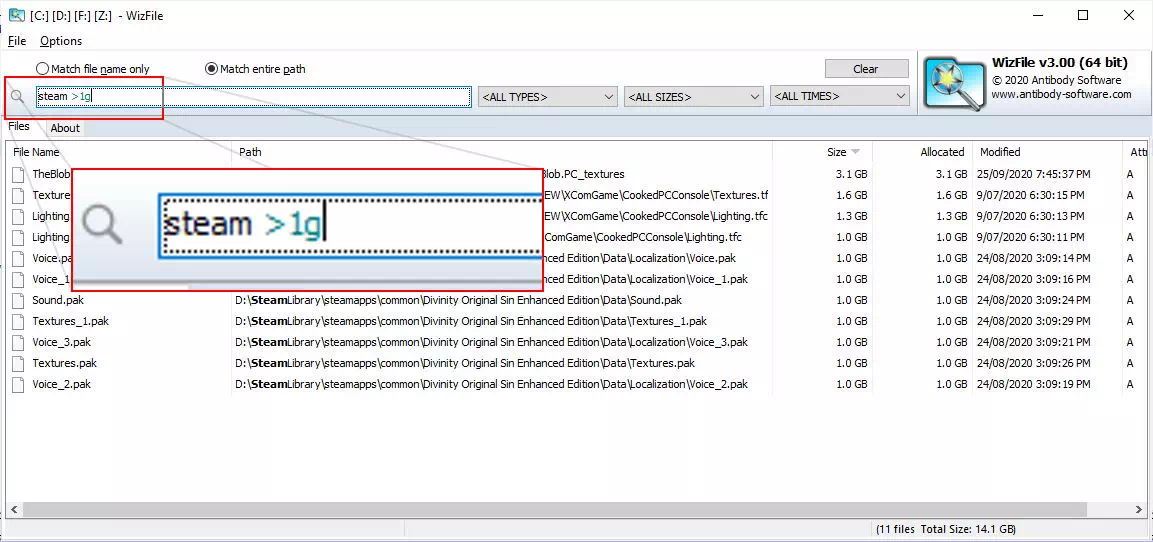This screenshot has width=1153, height=542.
Task: Click the 3.1 GB value in the Size column
Action: pos(852,174)
